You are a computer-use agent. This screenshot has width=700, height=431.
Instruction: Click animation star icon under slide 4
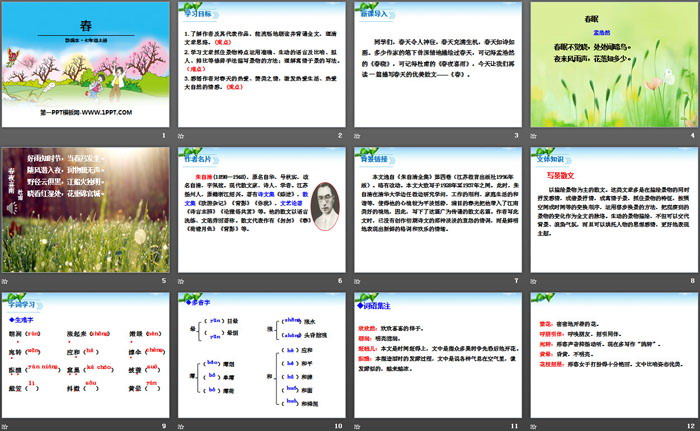pos(533,136)
